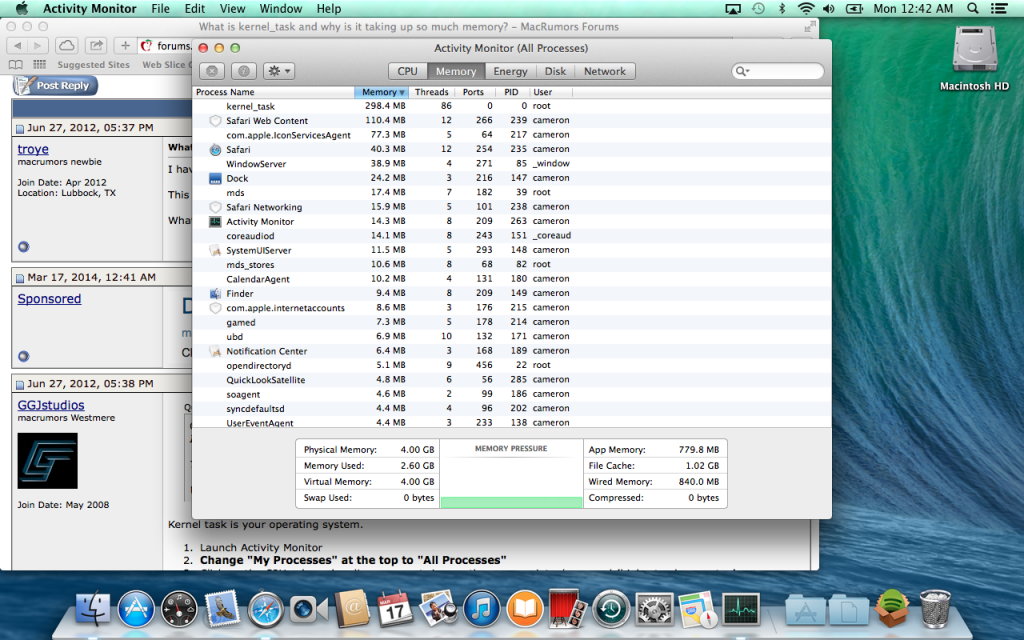Viewport: 1024px width, 640px height.
Task: Open the Help menu
Action: coord(328,8)
